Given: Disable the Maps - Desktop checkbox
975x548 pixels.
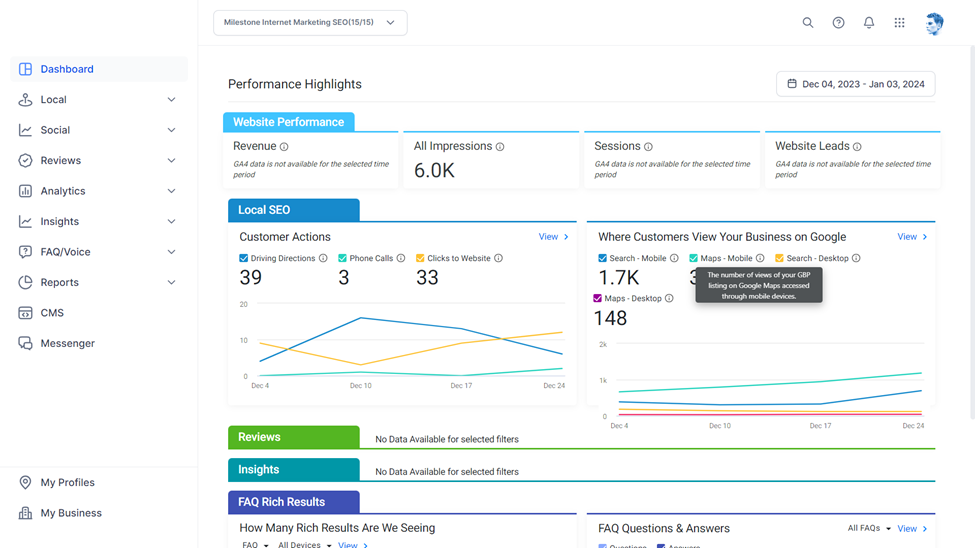Looking at the screenshot, I should click(598, 299).
